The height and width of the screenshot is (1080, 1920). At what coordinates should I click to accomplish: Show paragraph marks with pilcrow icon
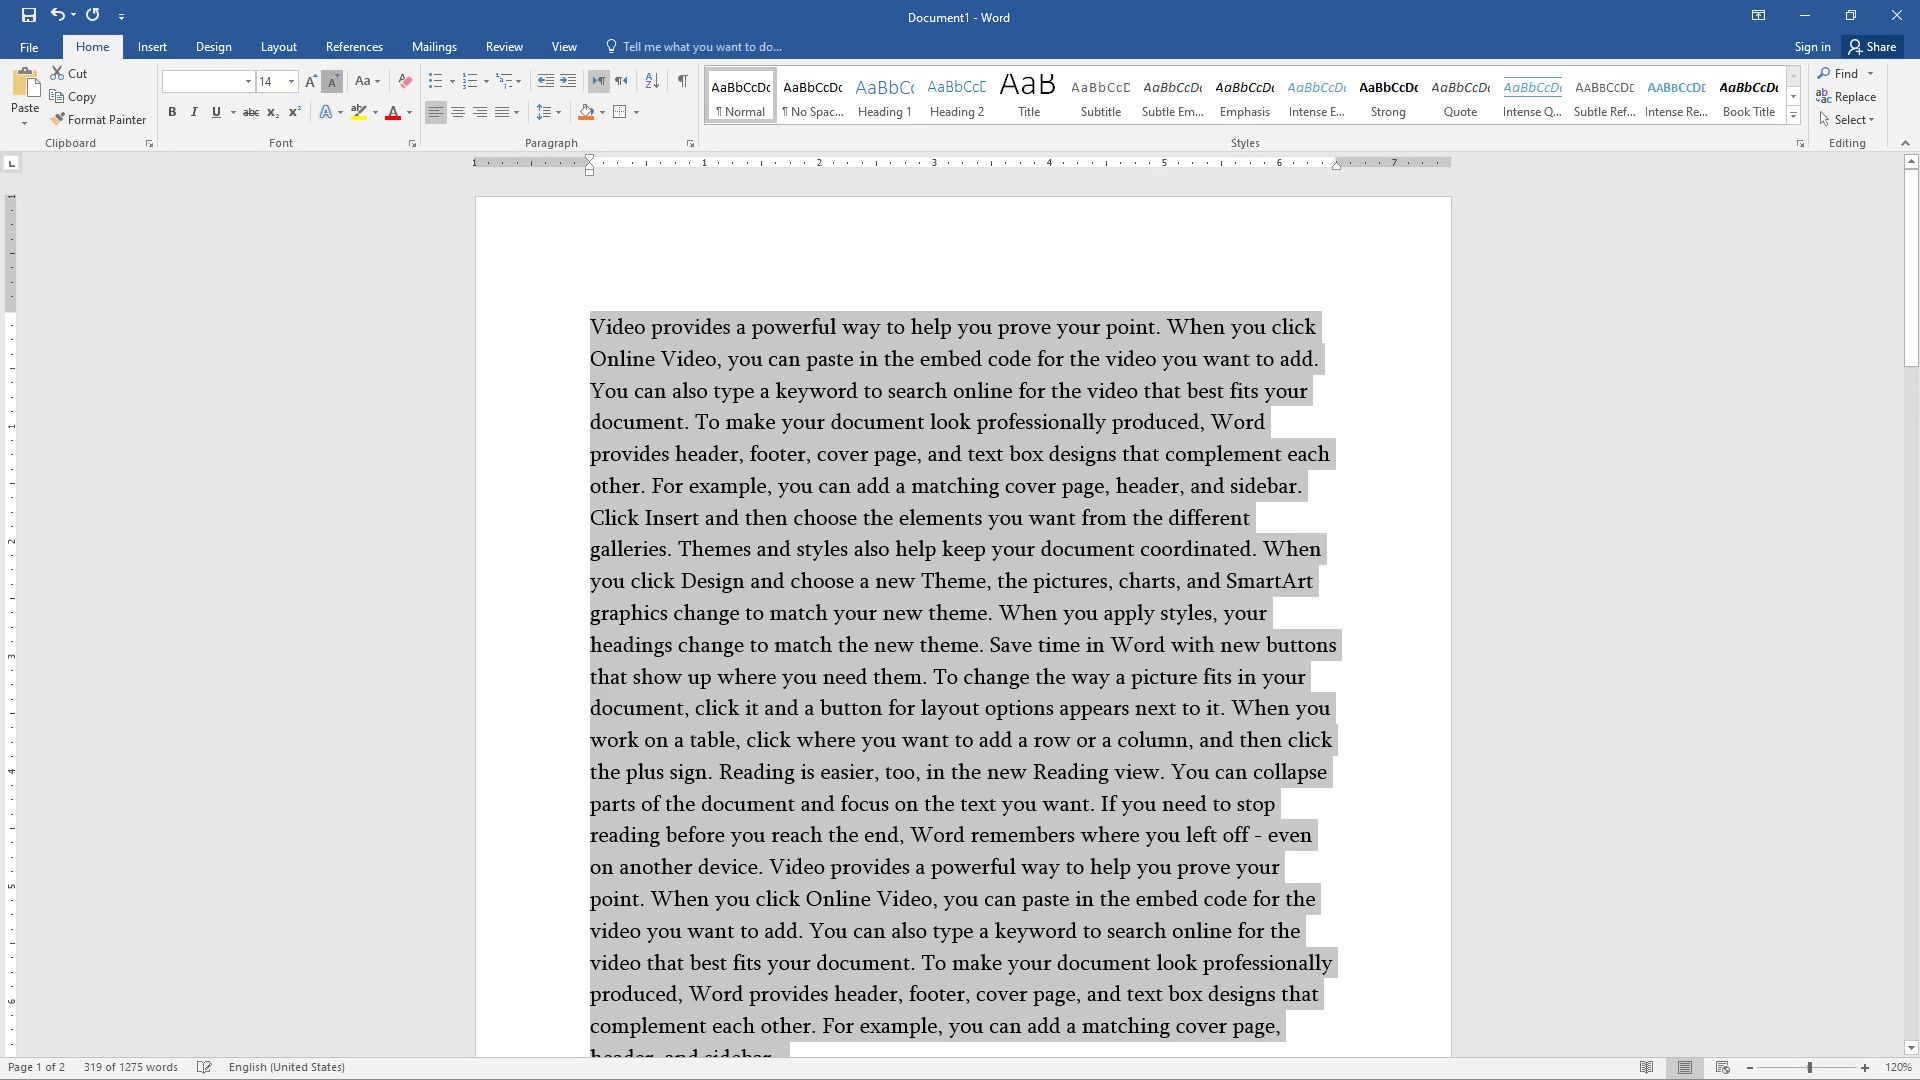(682, 81)
